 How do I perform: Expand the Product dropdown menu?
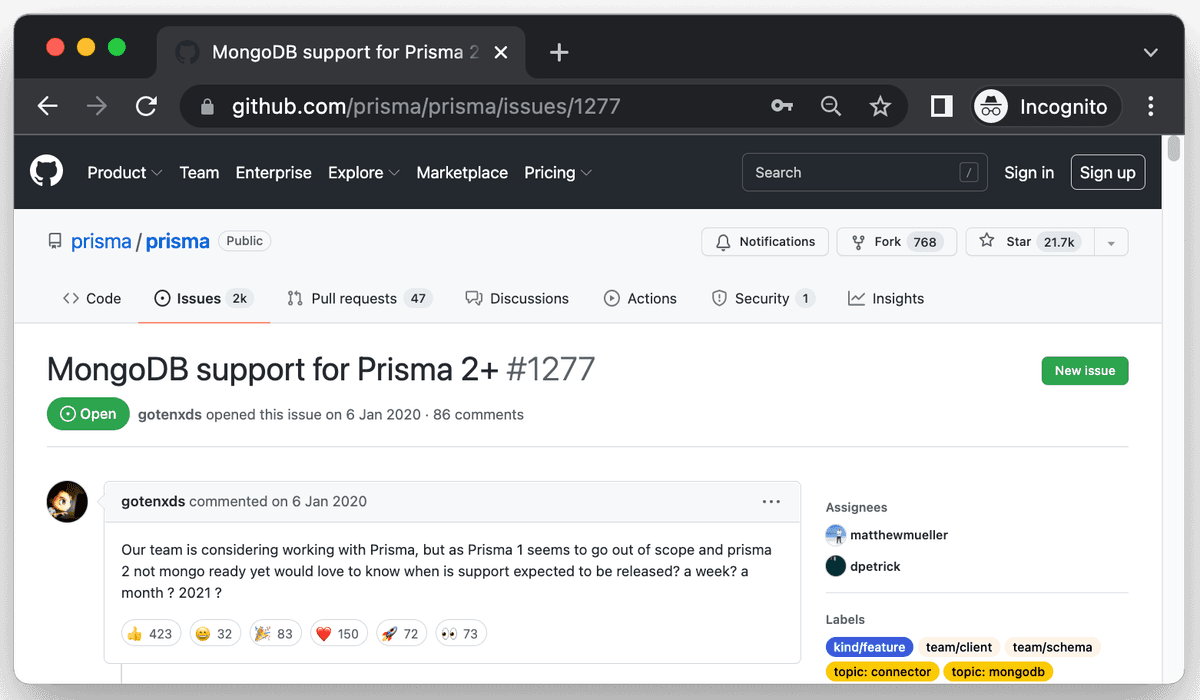(124, 173)
